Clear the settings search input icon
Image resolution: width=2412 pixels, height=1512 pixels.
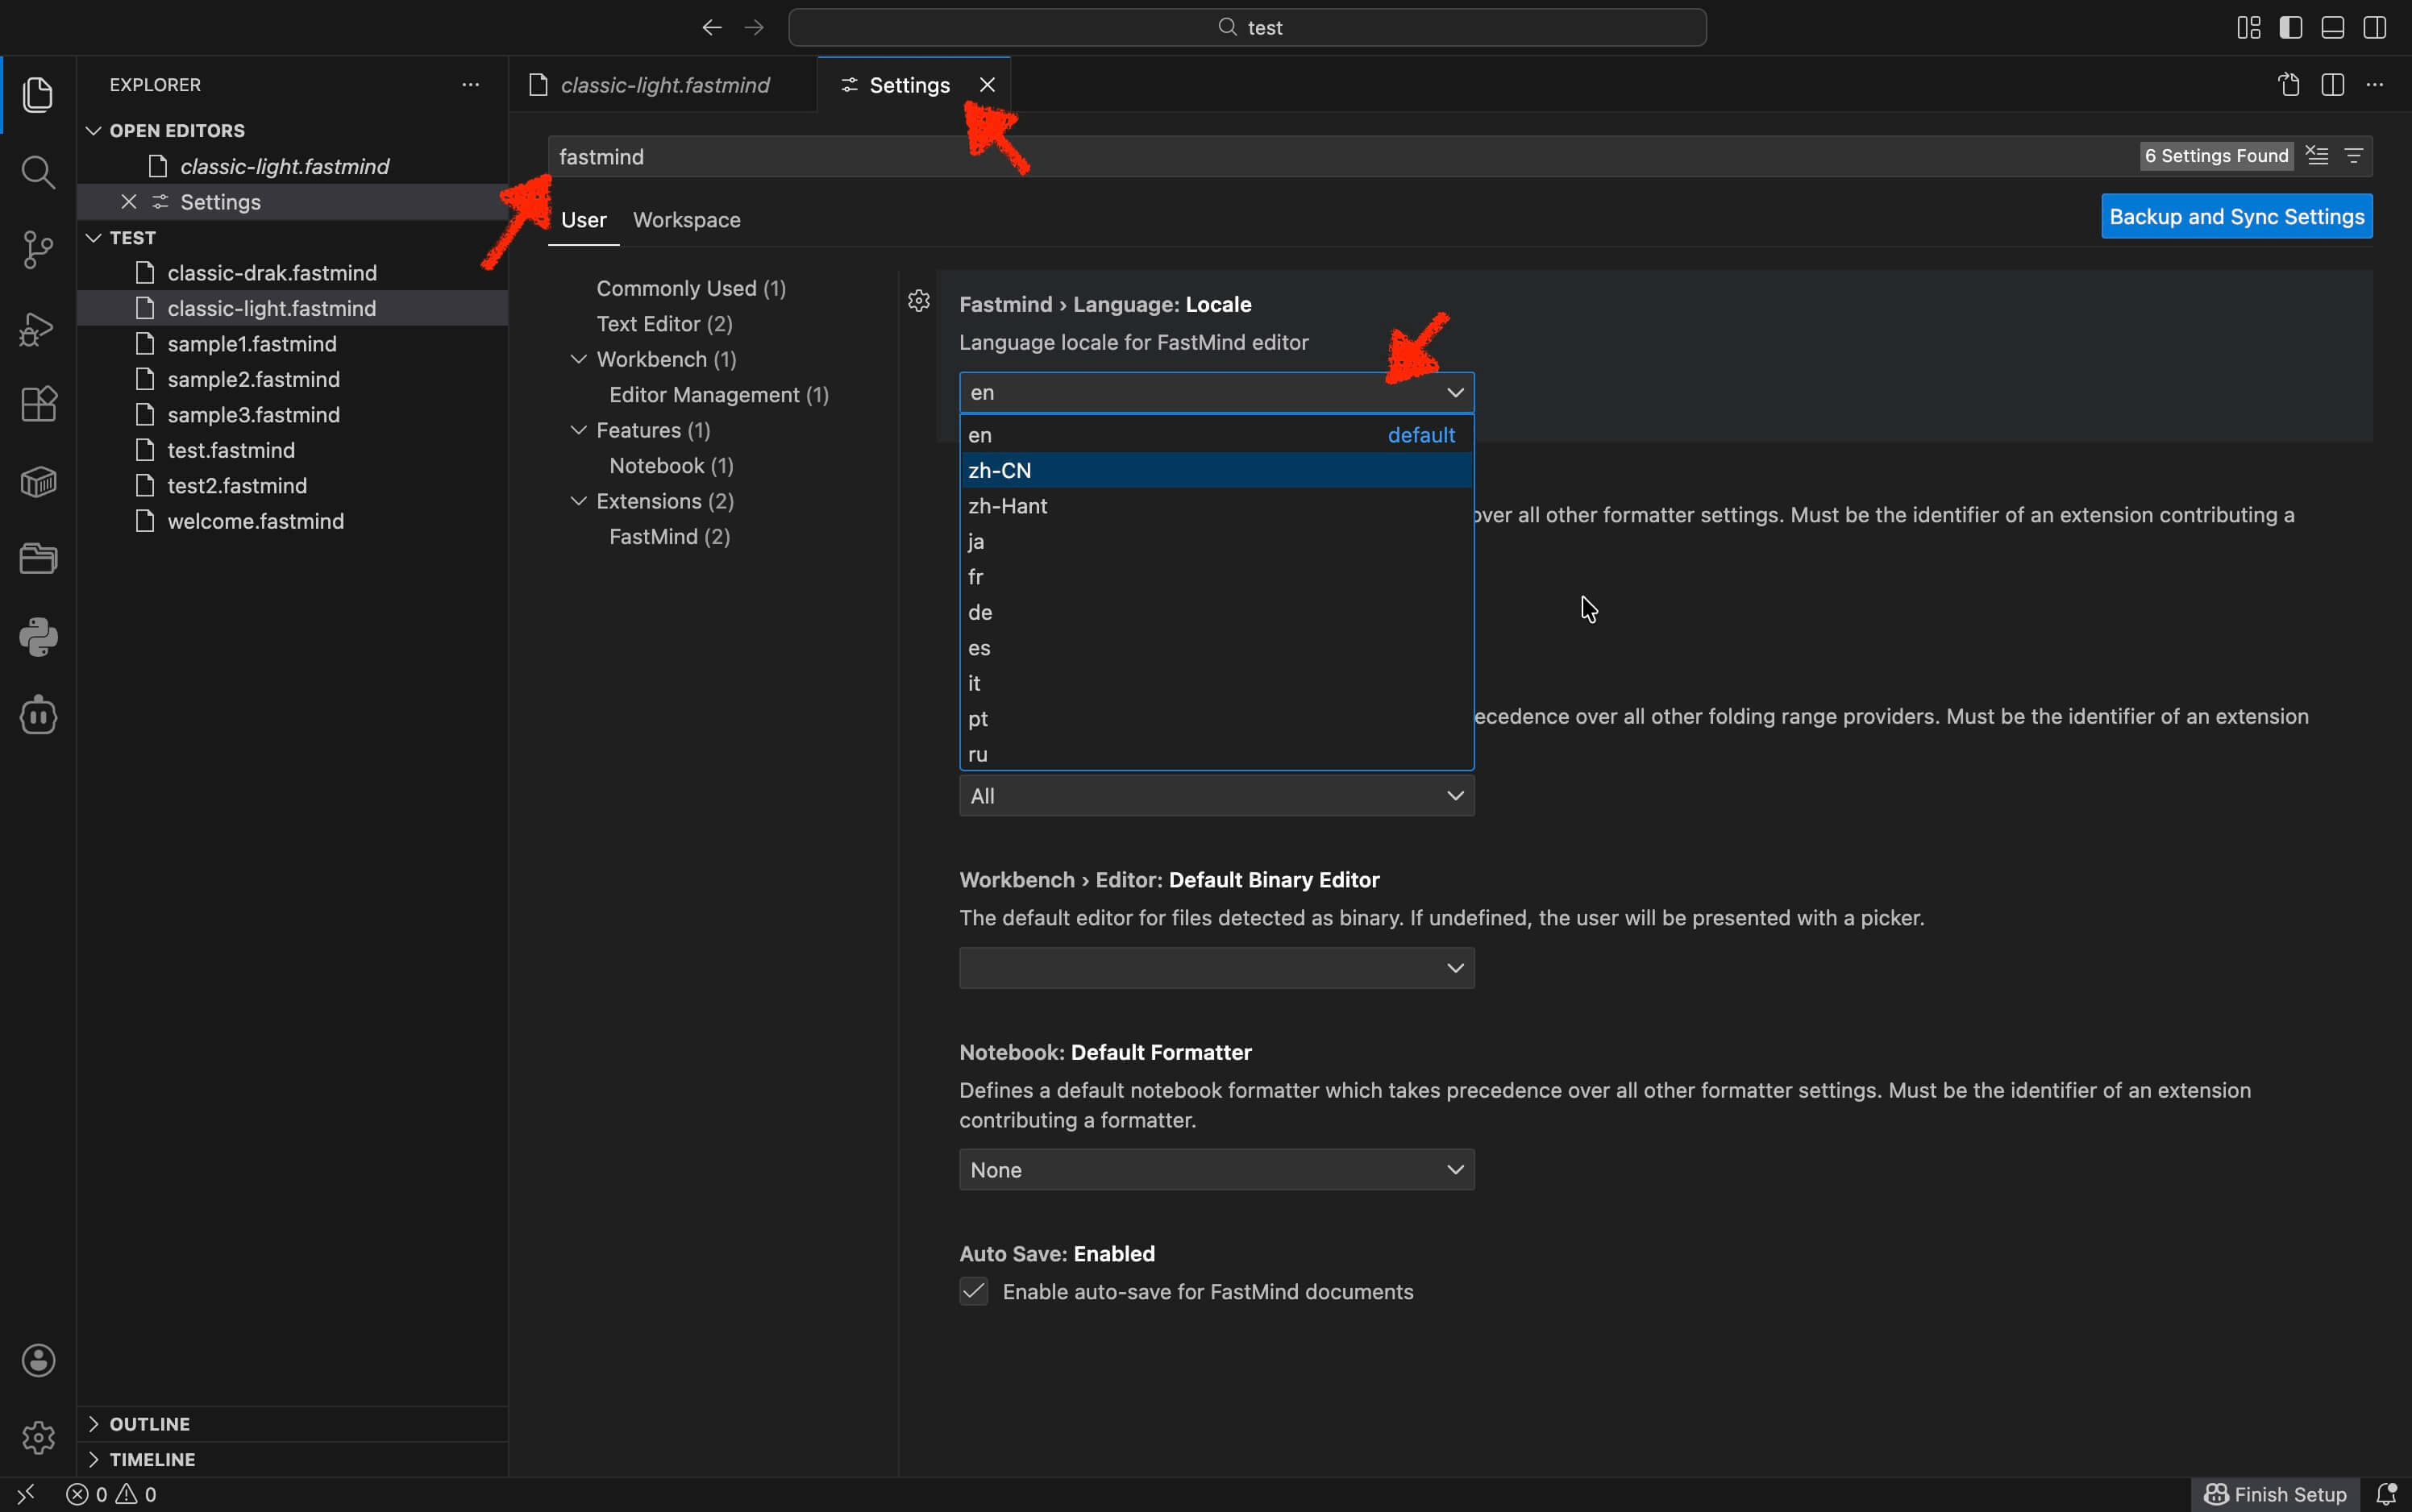(2317, 156)
